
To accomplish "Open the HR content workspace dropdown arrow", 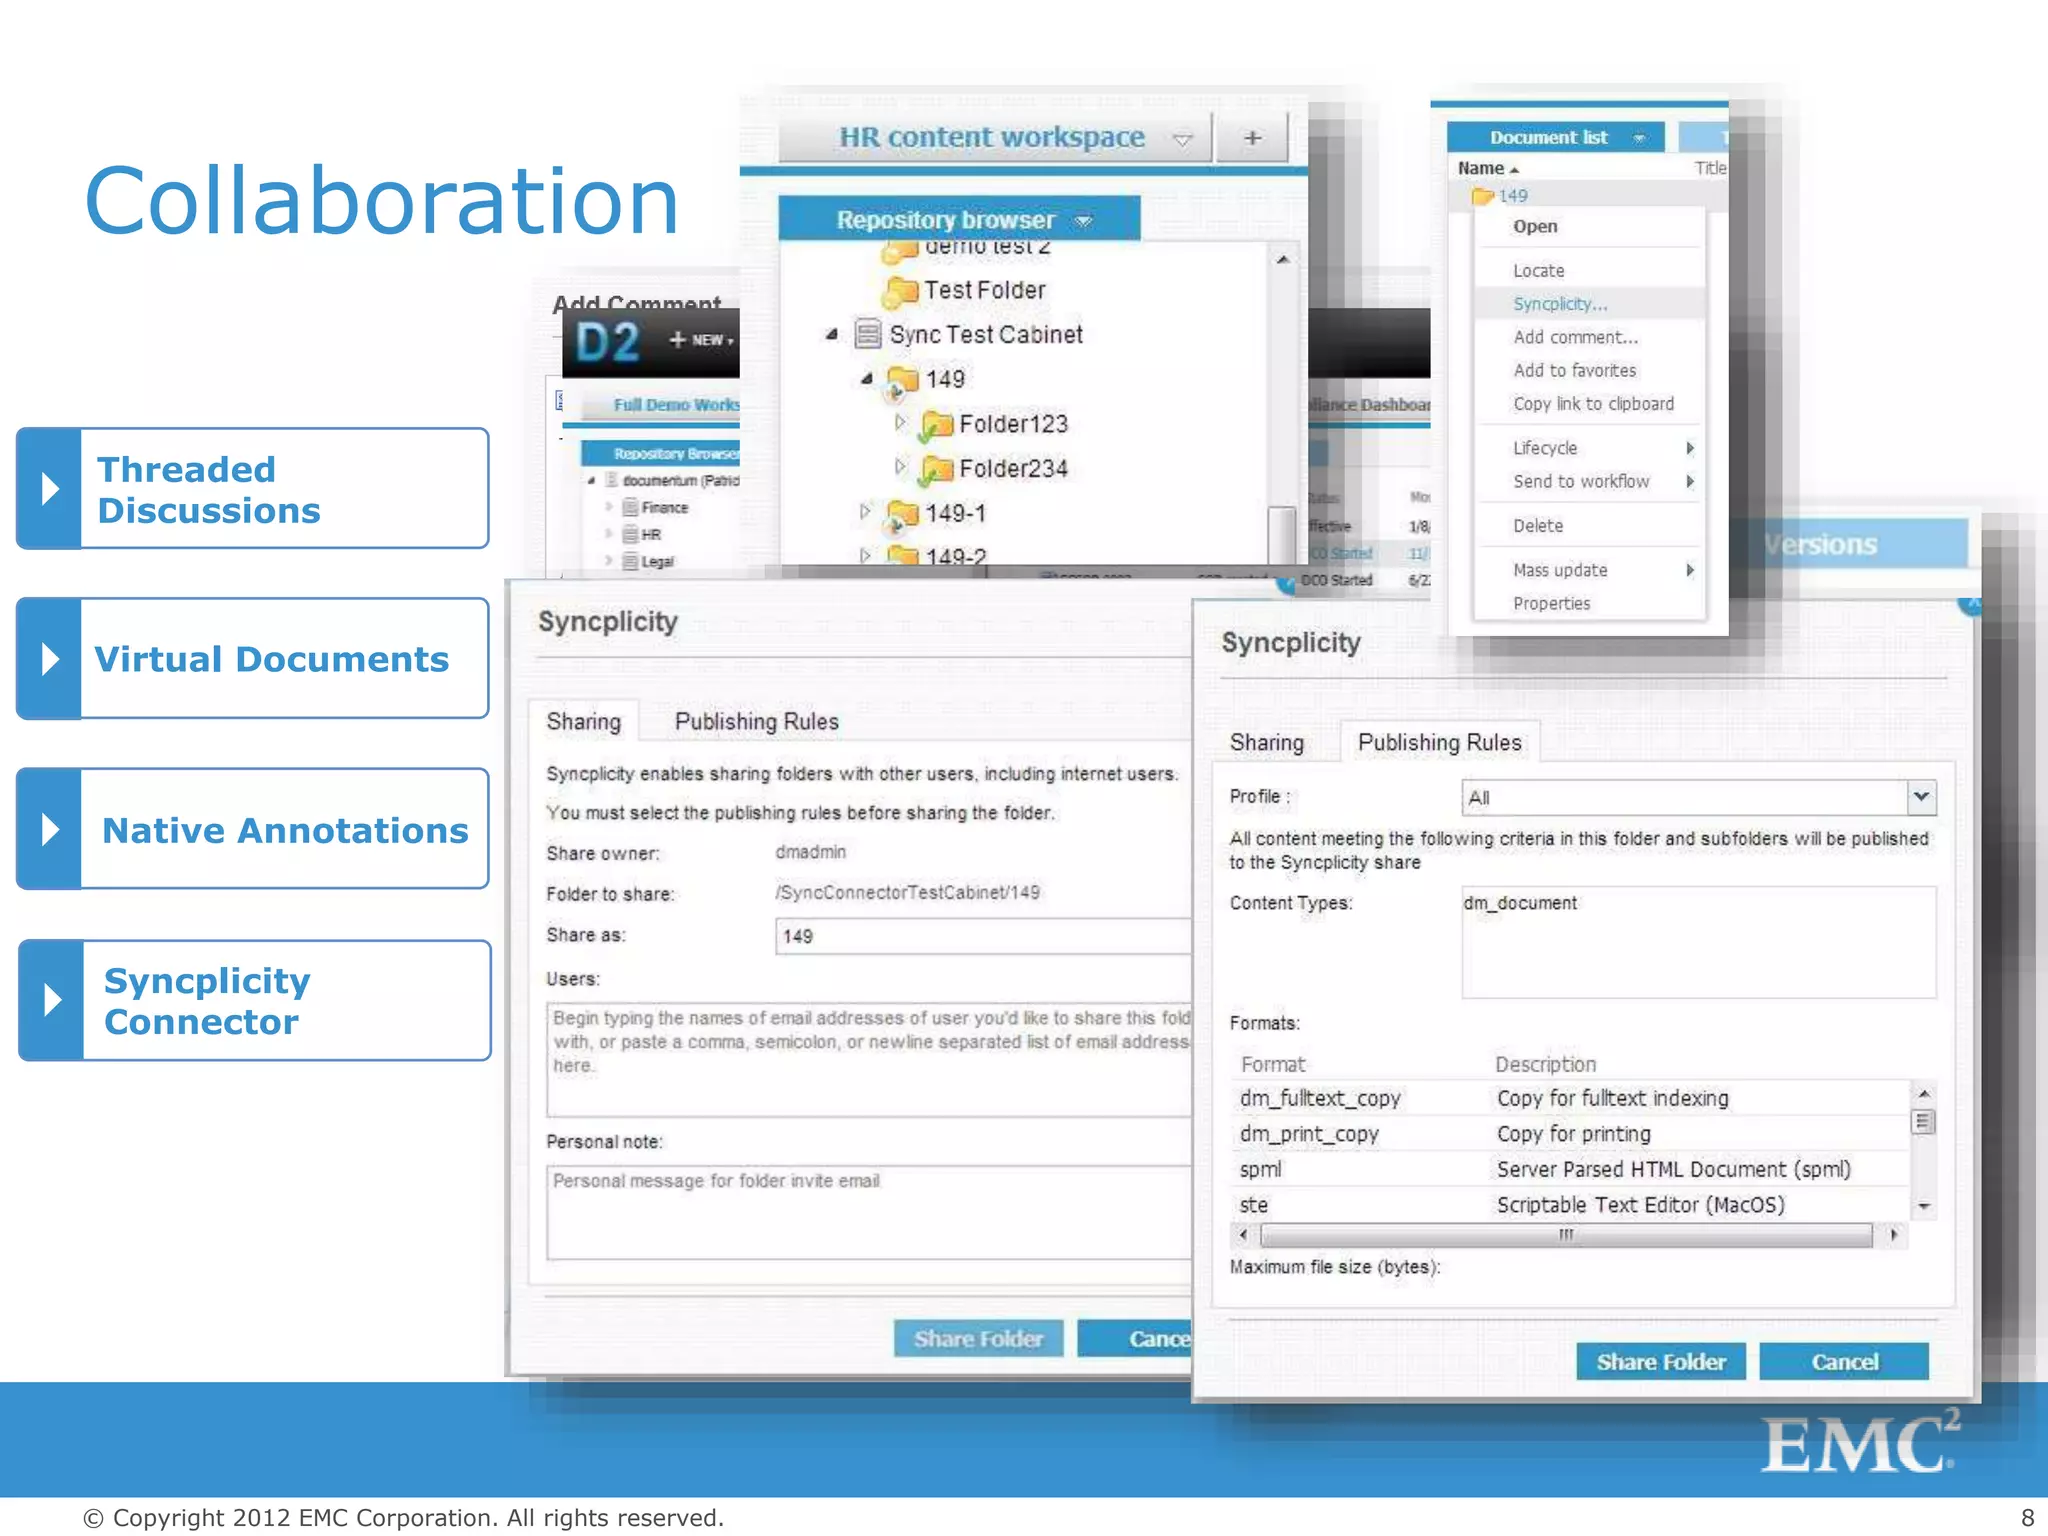I will pyautogui.click(x=1182, y=140).
